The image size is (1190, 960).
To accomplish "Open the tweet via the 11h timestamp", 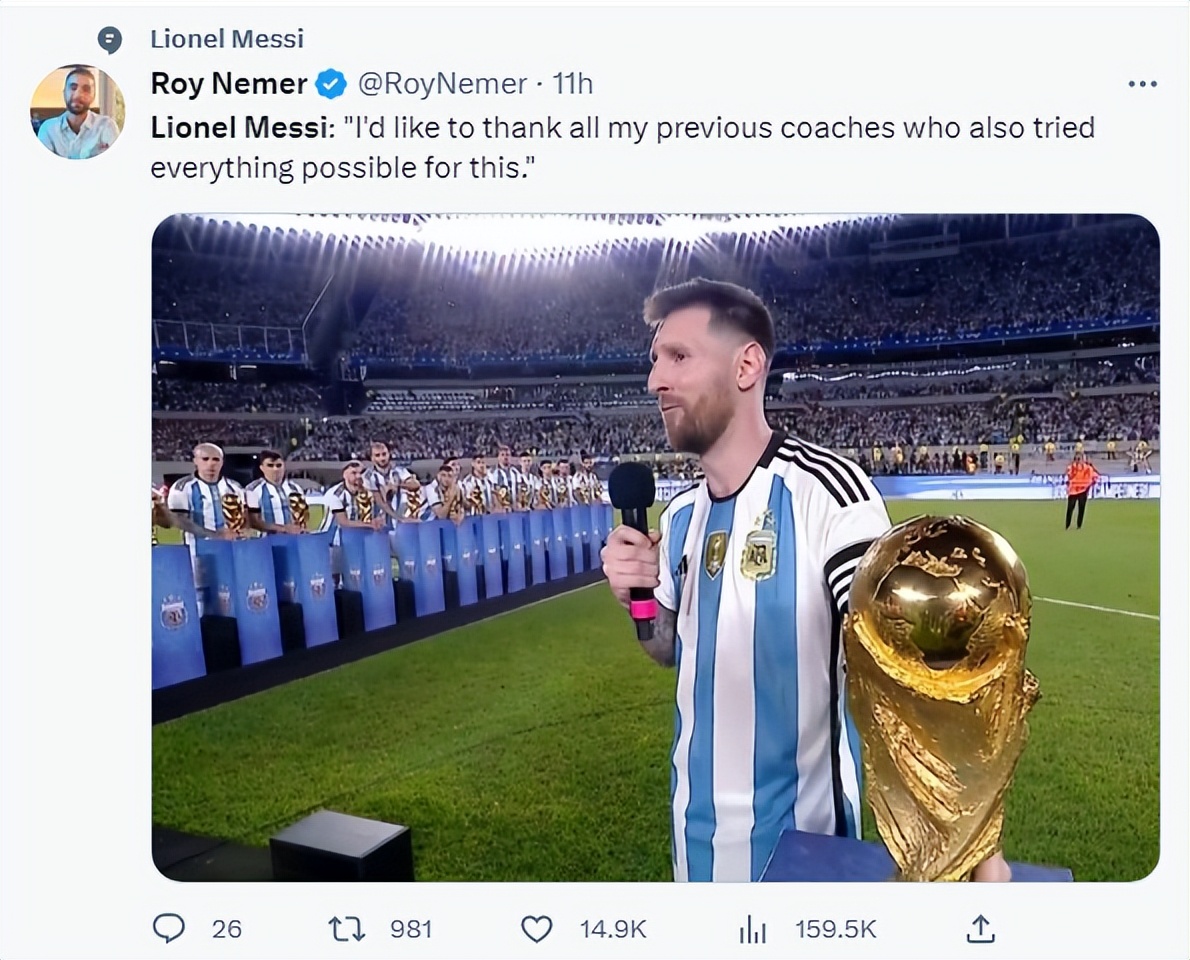I will pos(573,84).
